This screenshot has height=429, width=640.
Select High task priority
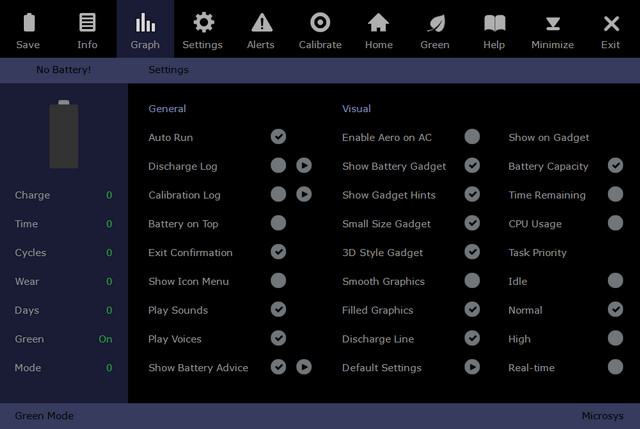(616, 339)
